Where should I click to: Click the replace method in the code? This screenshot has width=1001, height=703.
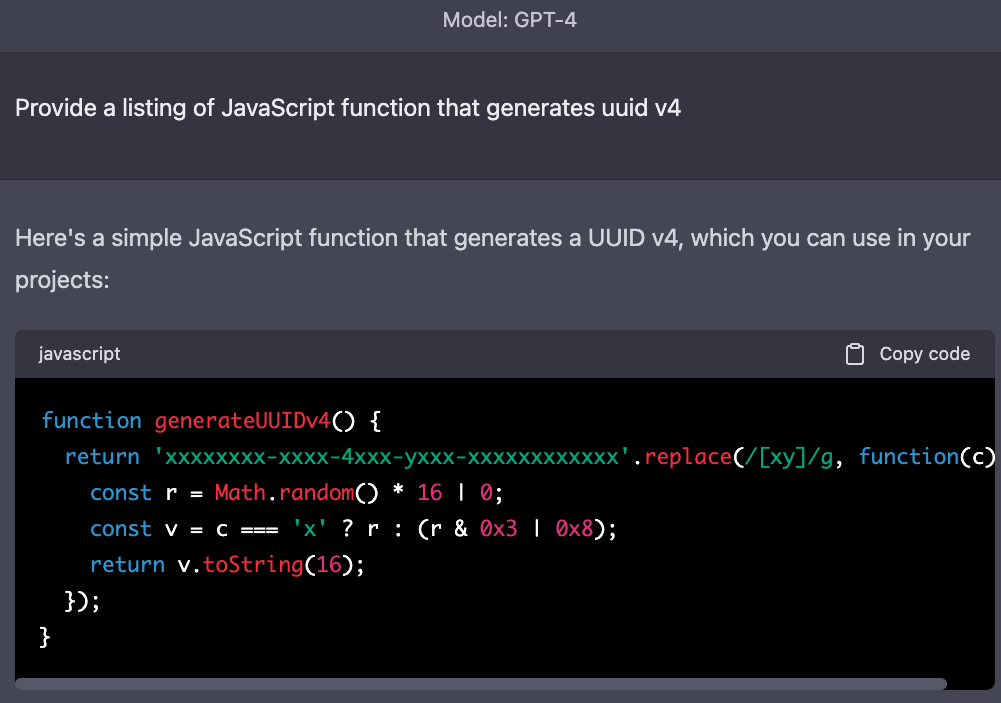coord(687,457)
